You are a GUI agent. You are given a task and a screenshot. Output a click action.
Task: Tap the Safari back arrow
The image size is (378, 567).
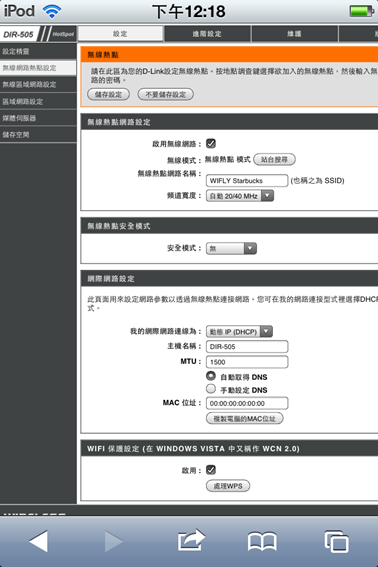click(39, 541)
